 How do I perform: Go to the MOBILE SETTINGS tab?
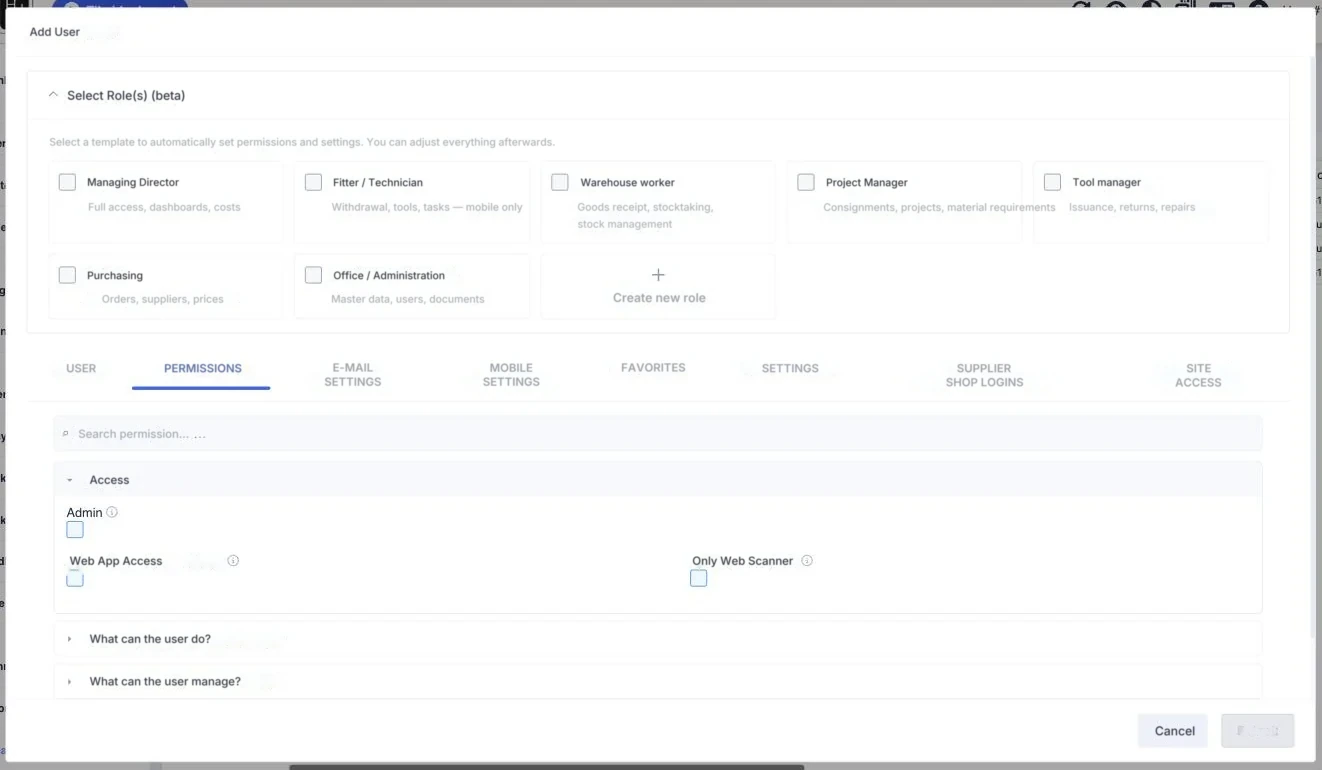[511, 375]
